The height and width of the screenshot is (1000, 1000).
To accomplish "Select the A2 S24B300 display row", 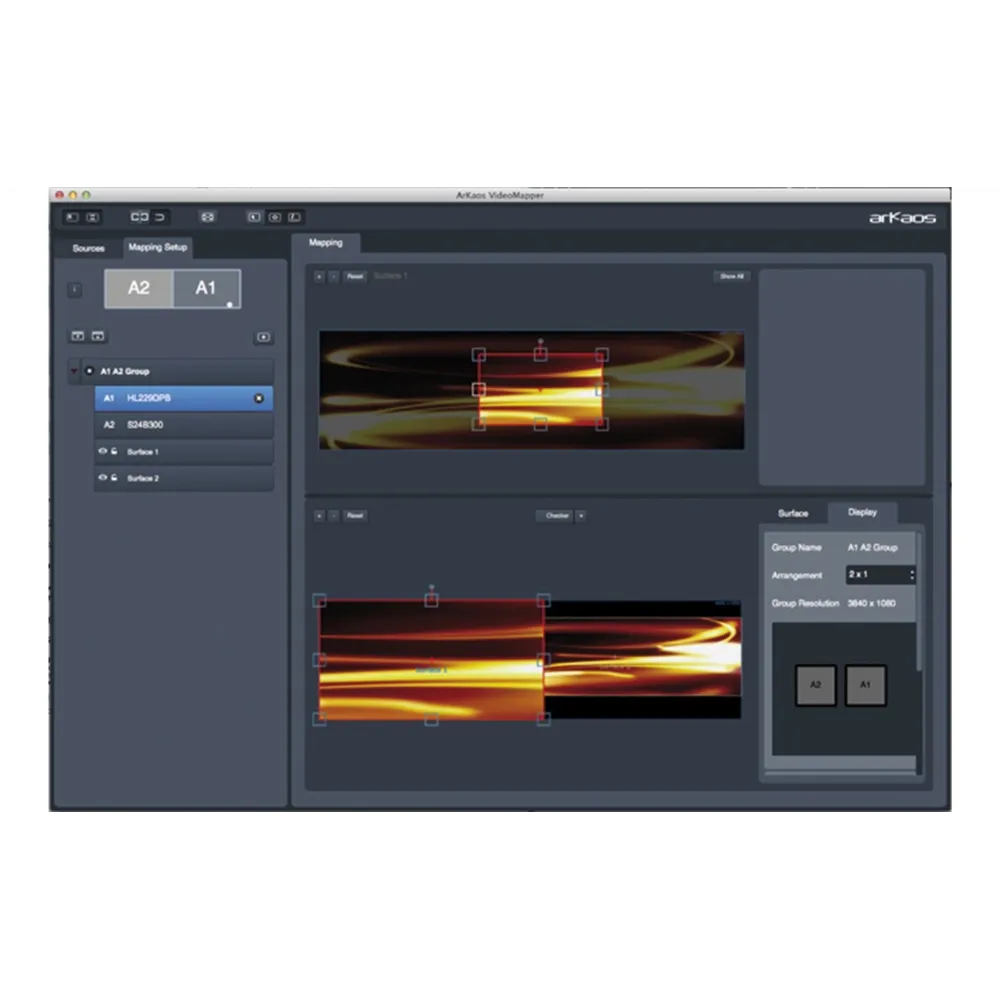I will click(x=183, y=425).
